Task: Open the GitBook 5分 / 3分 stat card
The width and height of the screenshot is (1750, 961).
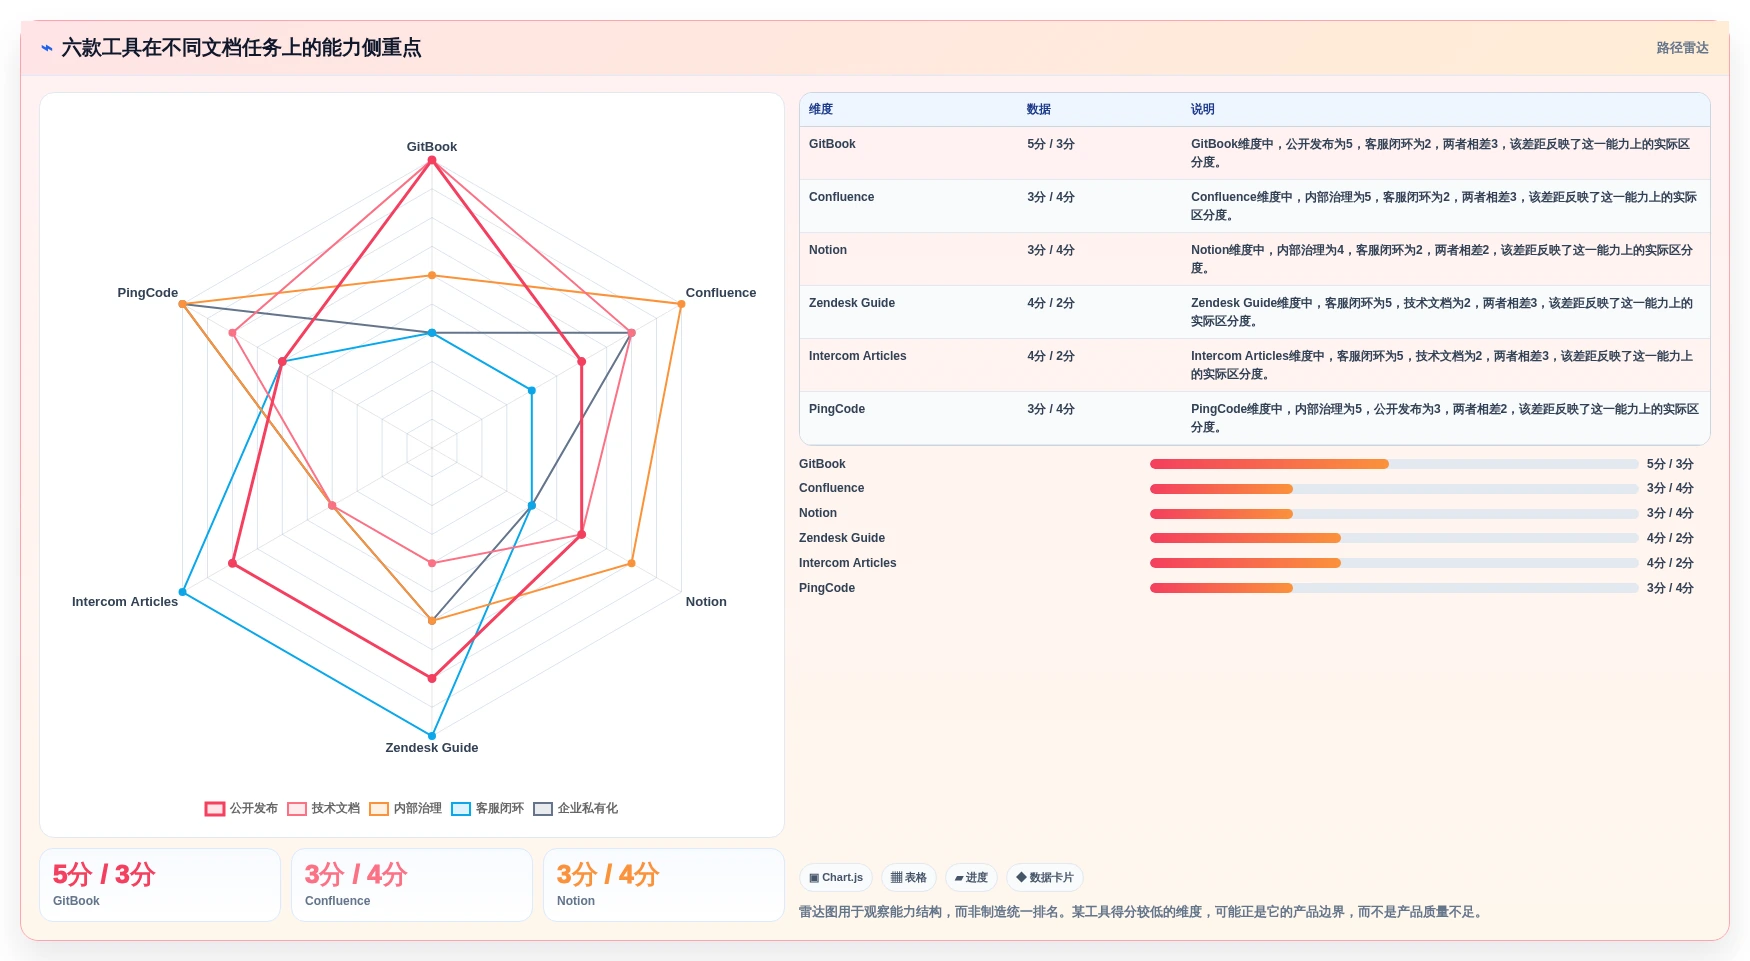Action: click(x=160, y=885)
